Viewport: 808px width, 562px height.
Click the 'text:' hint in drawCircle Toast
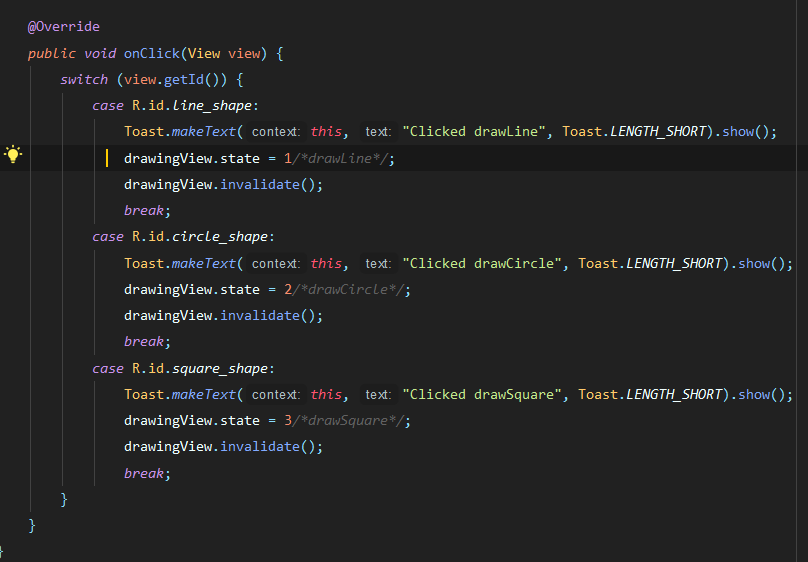point(378,264)
